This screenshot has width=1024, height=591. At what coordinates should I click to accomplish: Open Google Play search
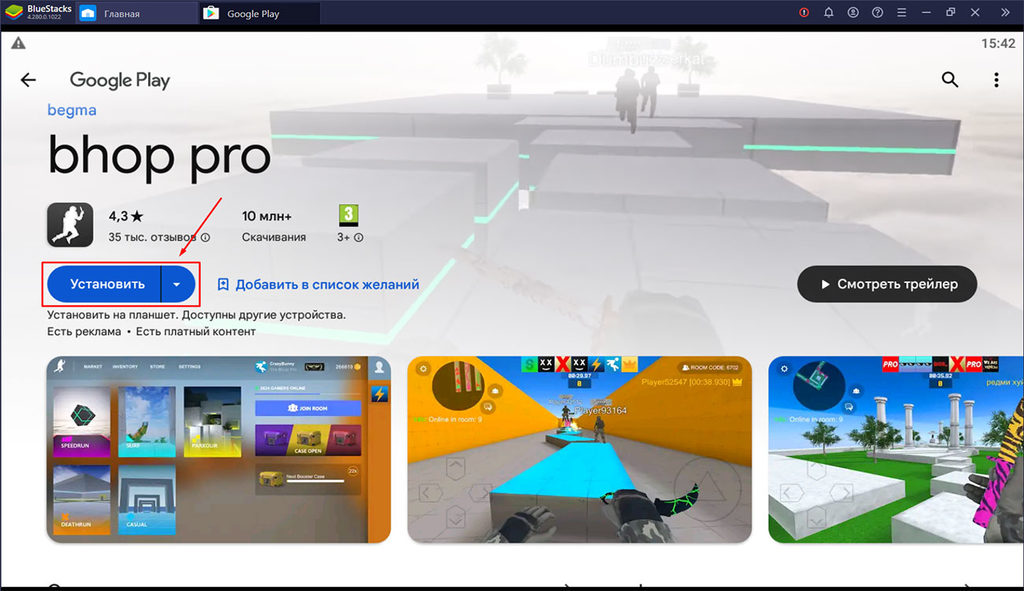point(950,80)
